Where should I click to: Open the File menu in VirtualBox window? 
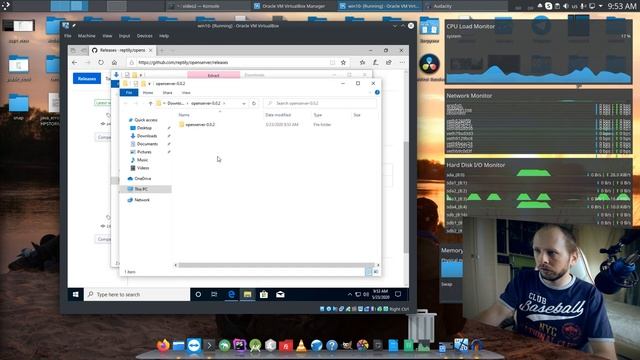click(x=68, y=36)
